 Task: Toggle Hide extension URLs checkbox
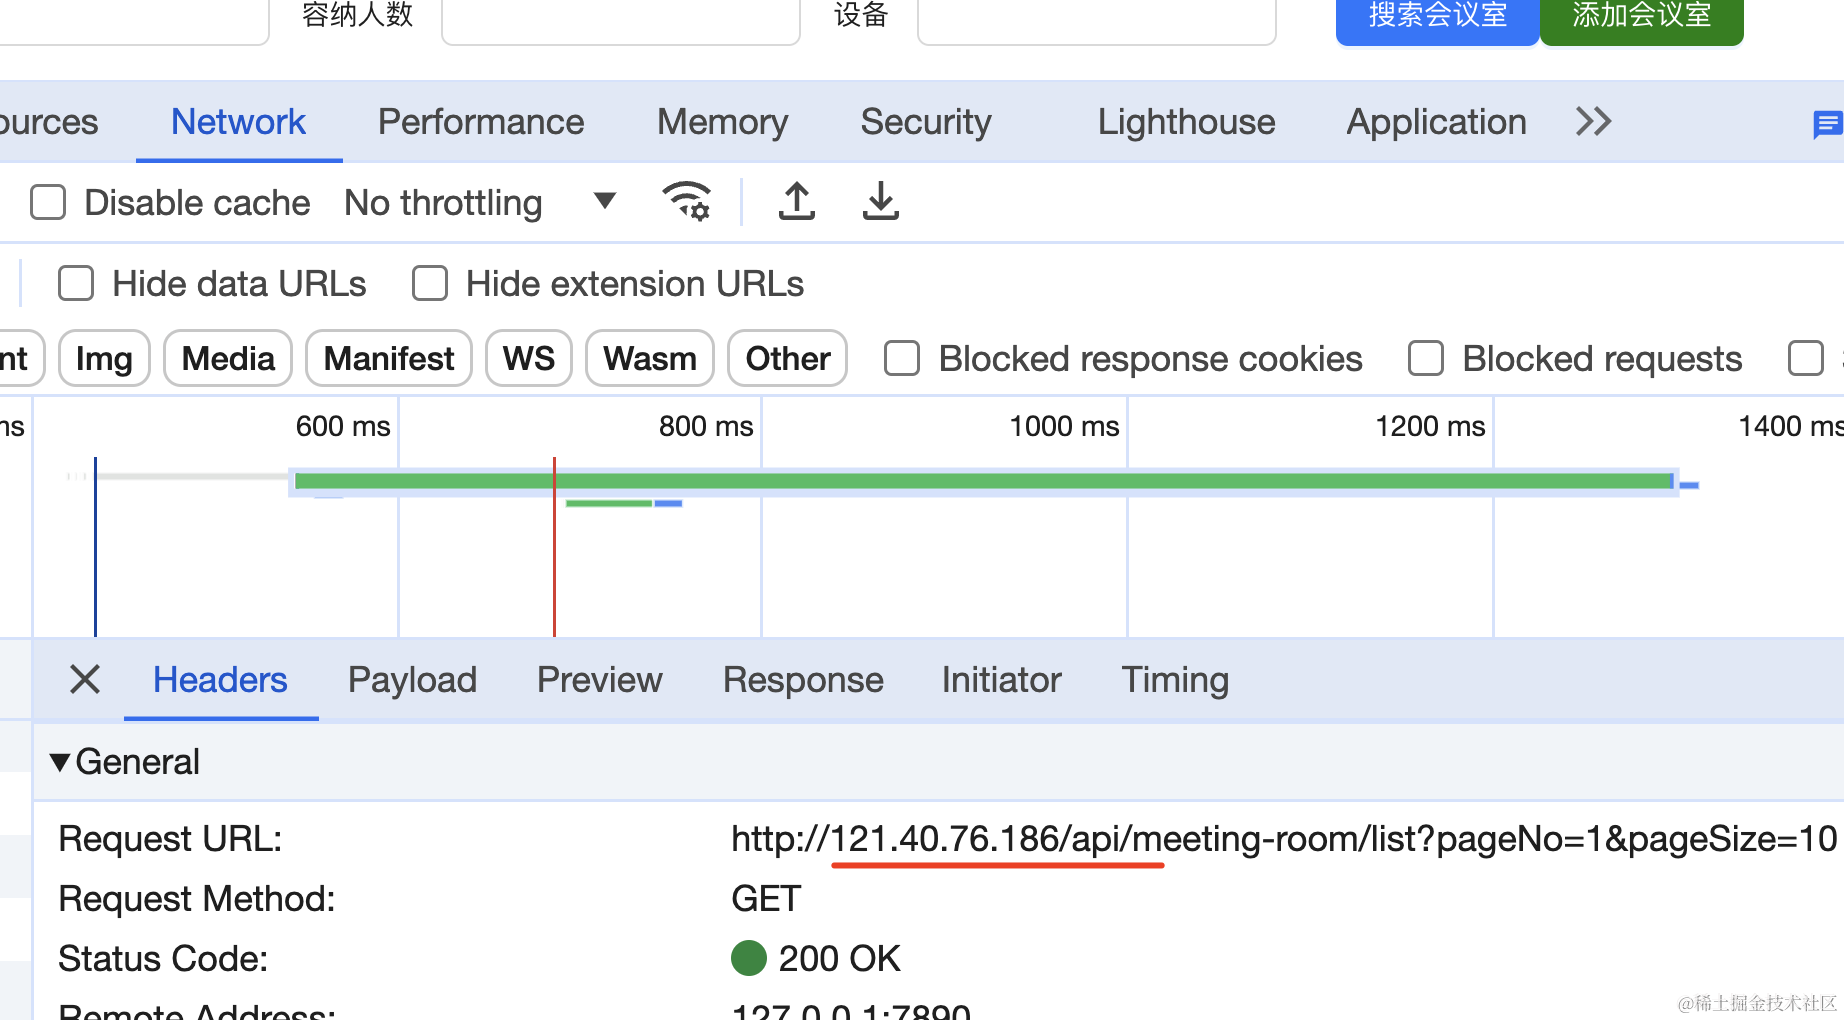click(430, 283)
